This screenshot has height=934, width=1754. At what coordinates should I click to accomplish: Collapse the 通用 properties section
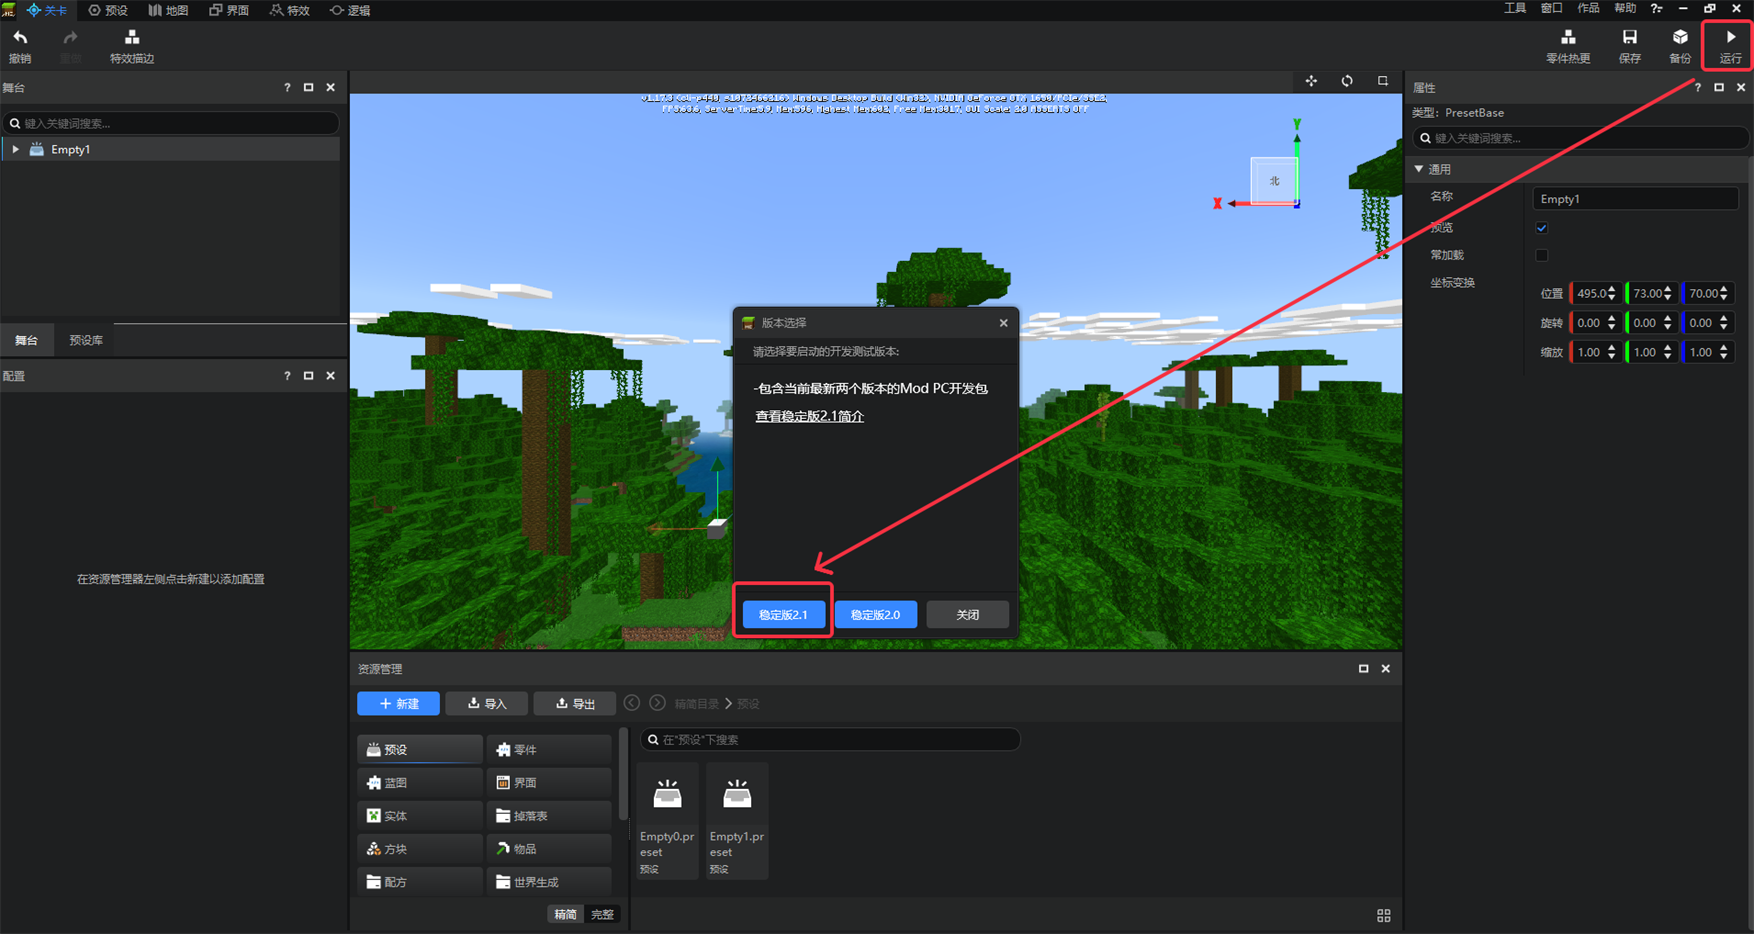[x=1419, y=169]
